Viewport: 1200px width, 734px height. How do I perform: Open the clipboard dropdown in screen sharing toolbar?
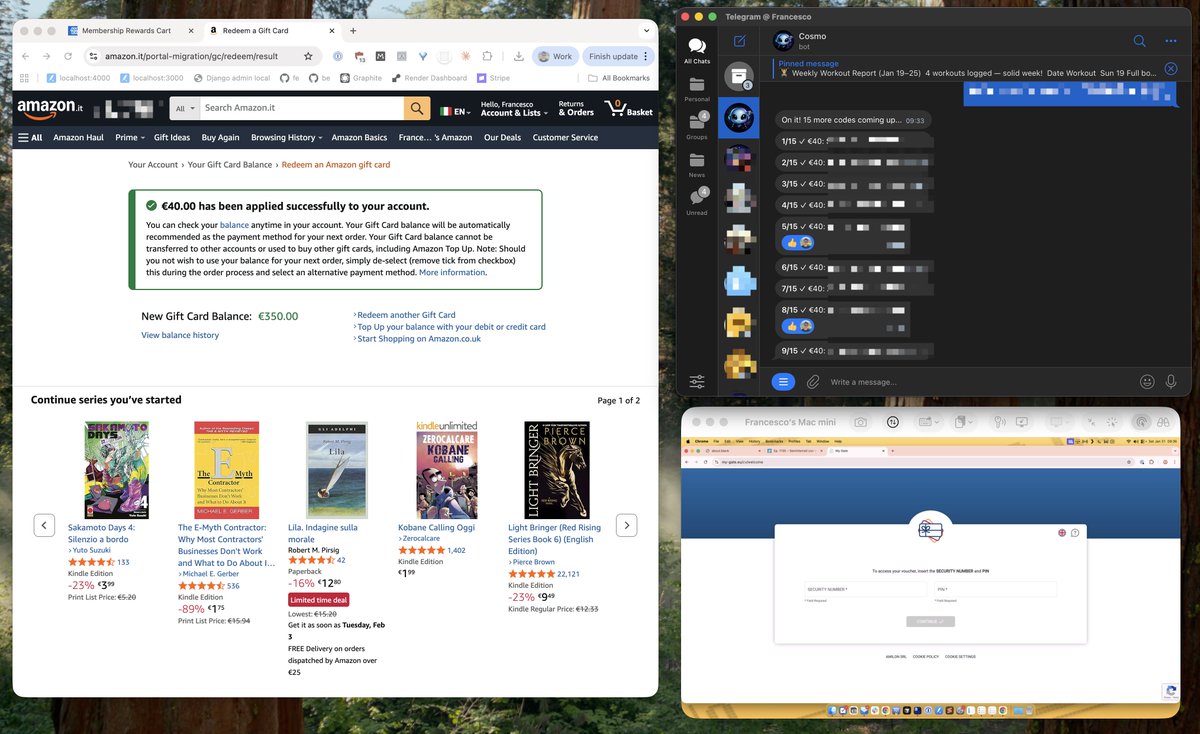(963, 423)
